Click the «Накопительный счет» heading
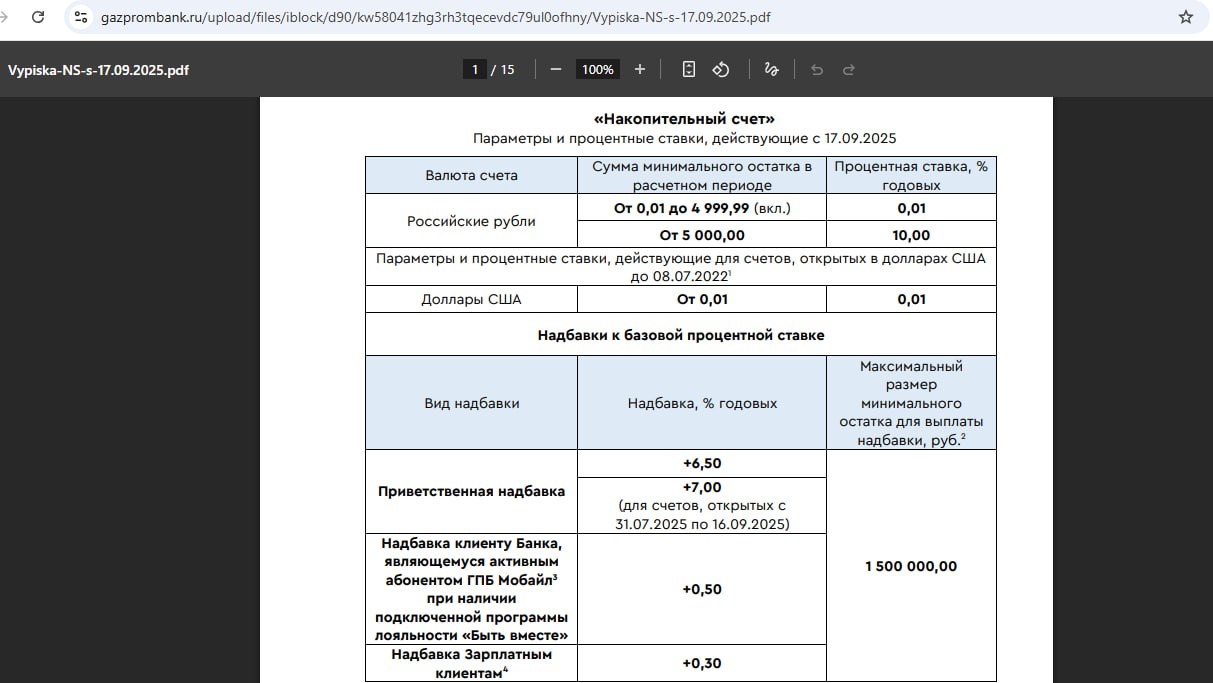This screenshot has height=683, width=1213. coord(684,119)
